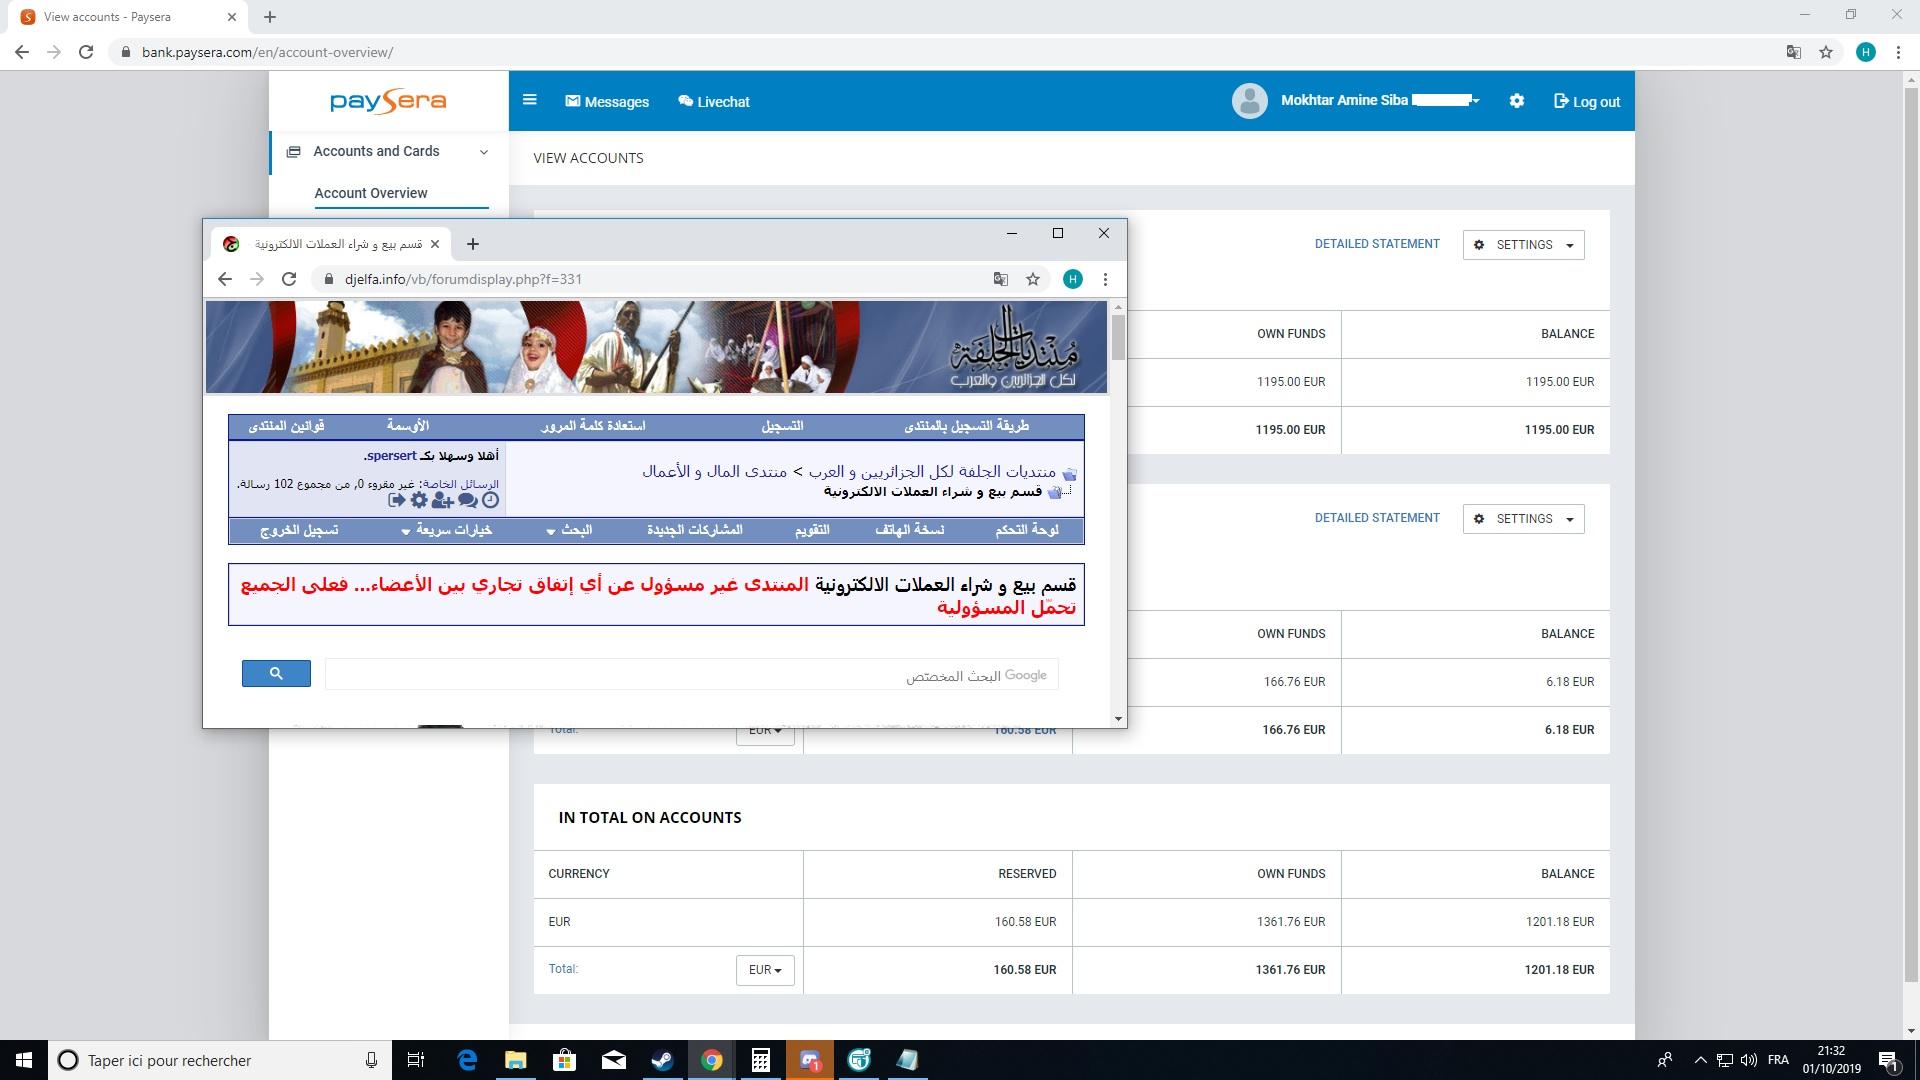The height and width of the screenshot is (1080, 1920).
Task: Bookmark djelfa.info page with star icon
Action: (1033, 279)
